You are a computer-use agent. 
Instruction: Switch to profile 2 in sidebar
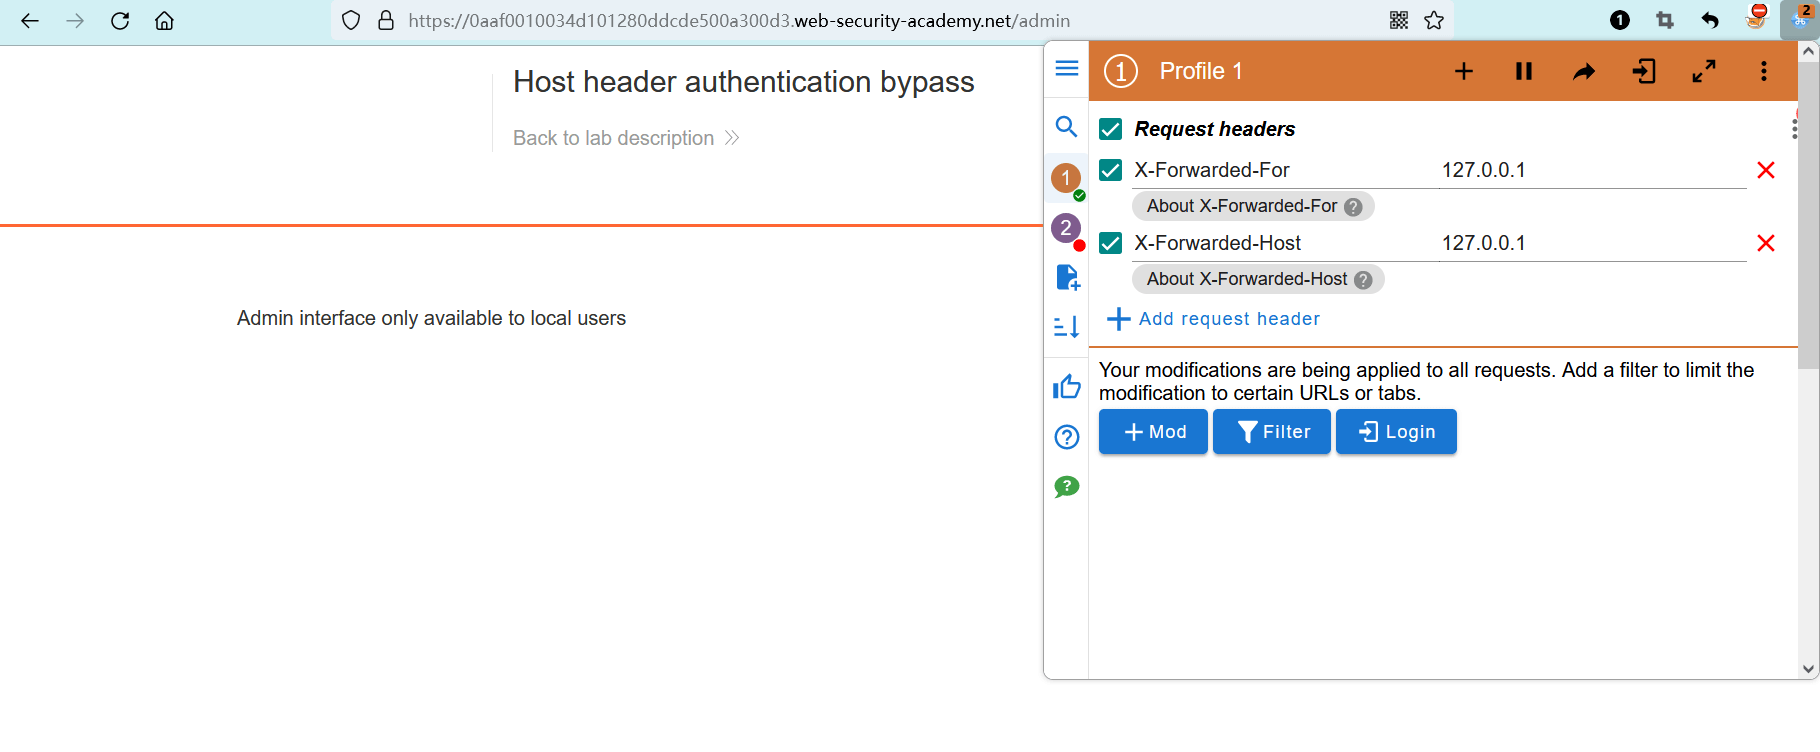coord(1066,229)
